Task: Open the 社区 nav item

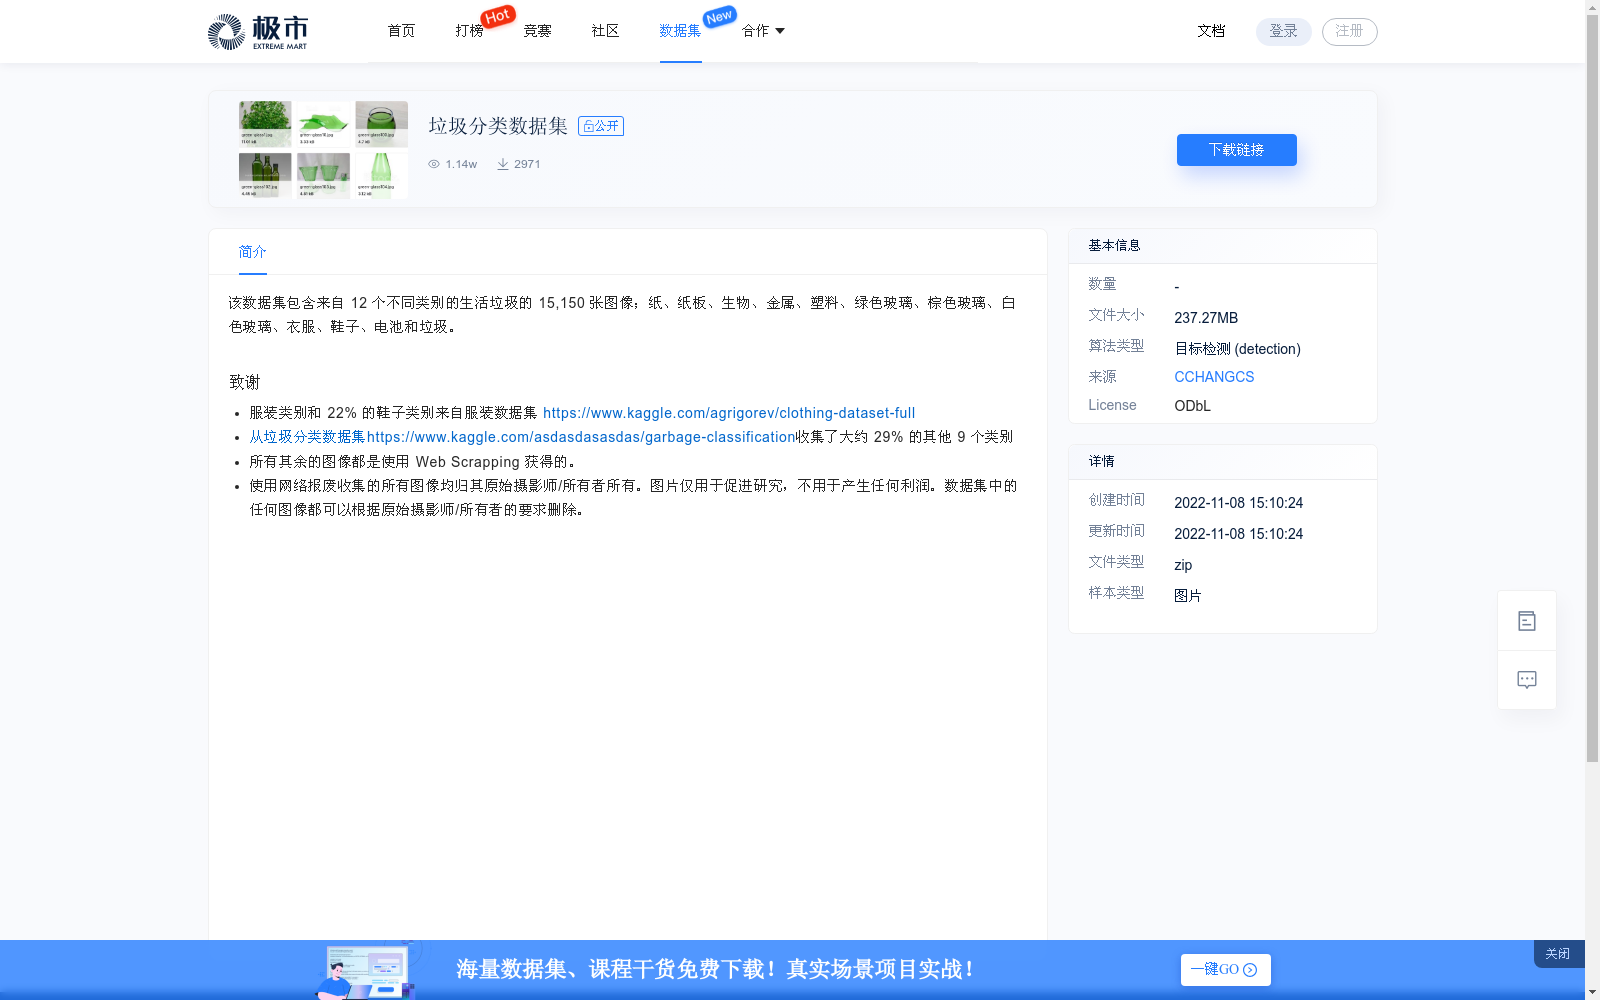Action: click(x=605, y=31)
